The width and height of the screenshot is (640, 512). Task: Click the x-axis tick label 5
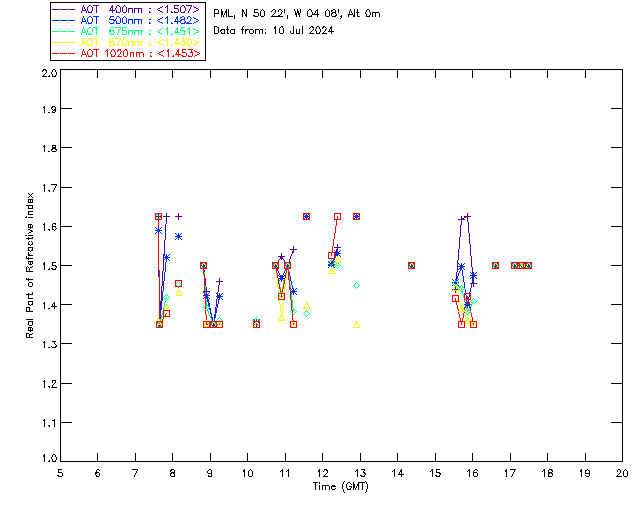(x=60, y=473)
